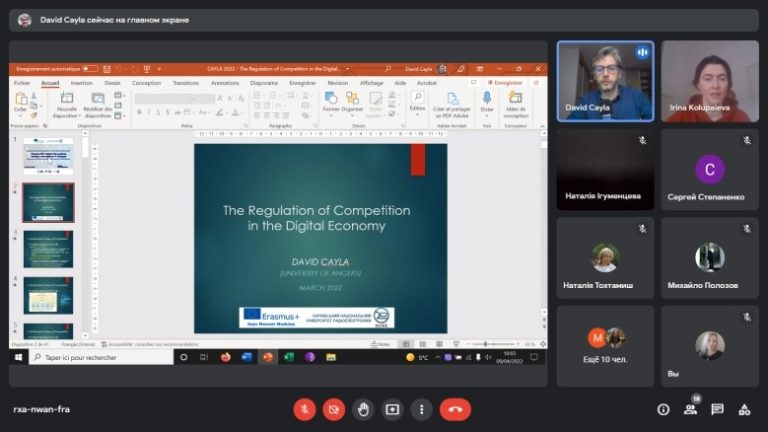The height and width of the screenshot is (432, 768).
Task: Leave the call with red hang-up button
Action: click(455, 409)
